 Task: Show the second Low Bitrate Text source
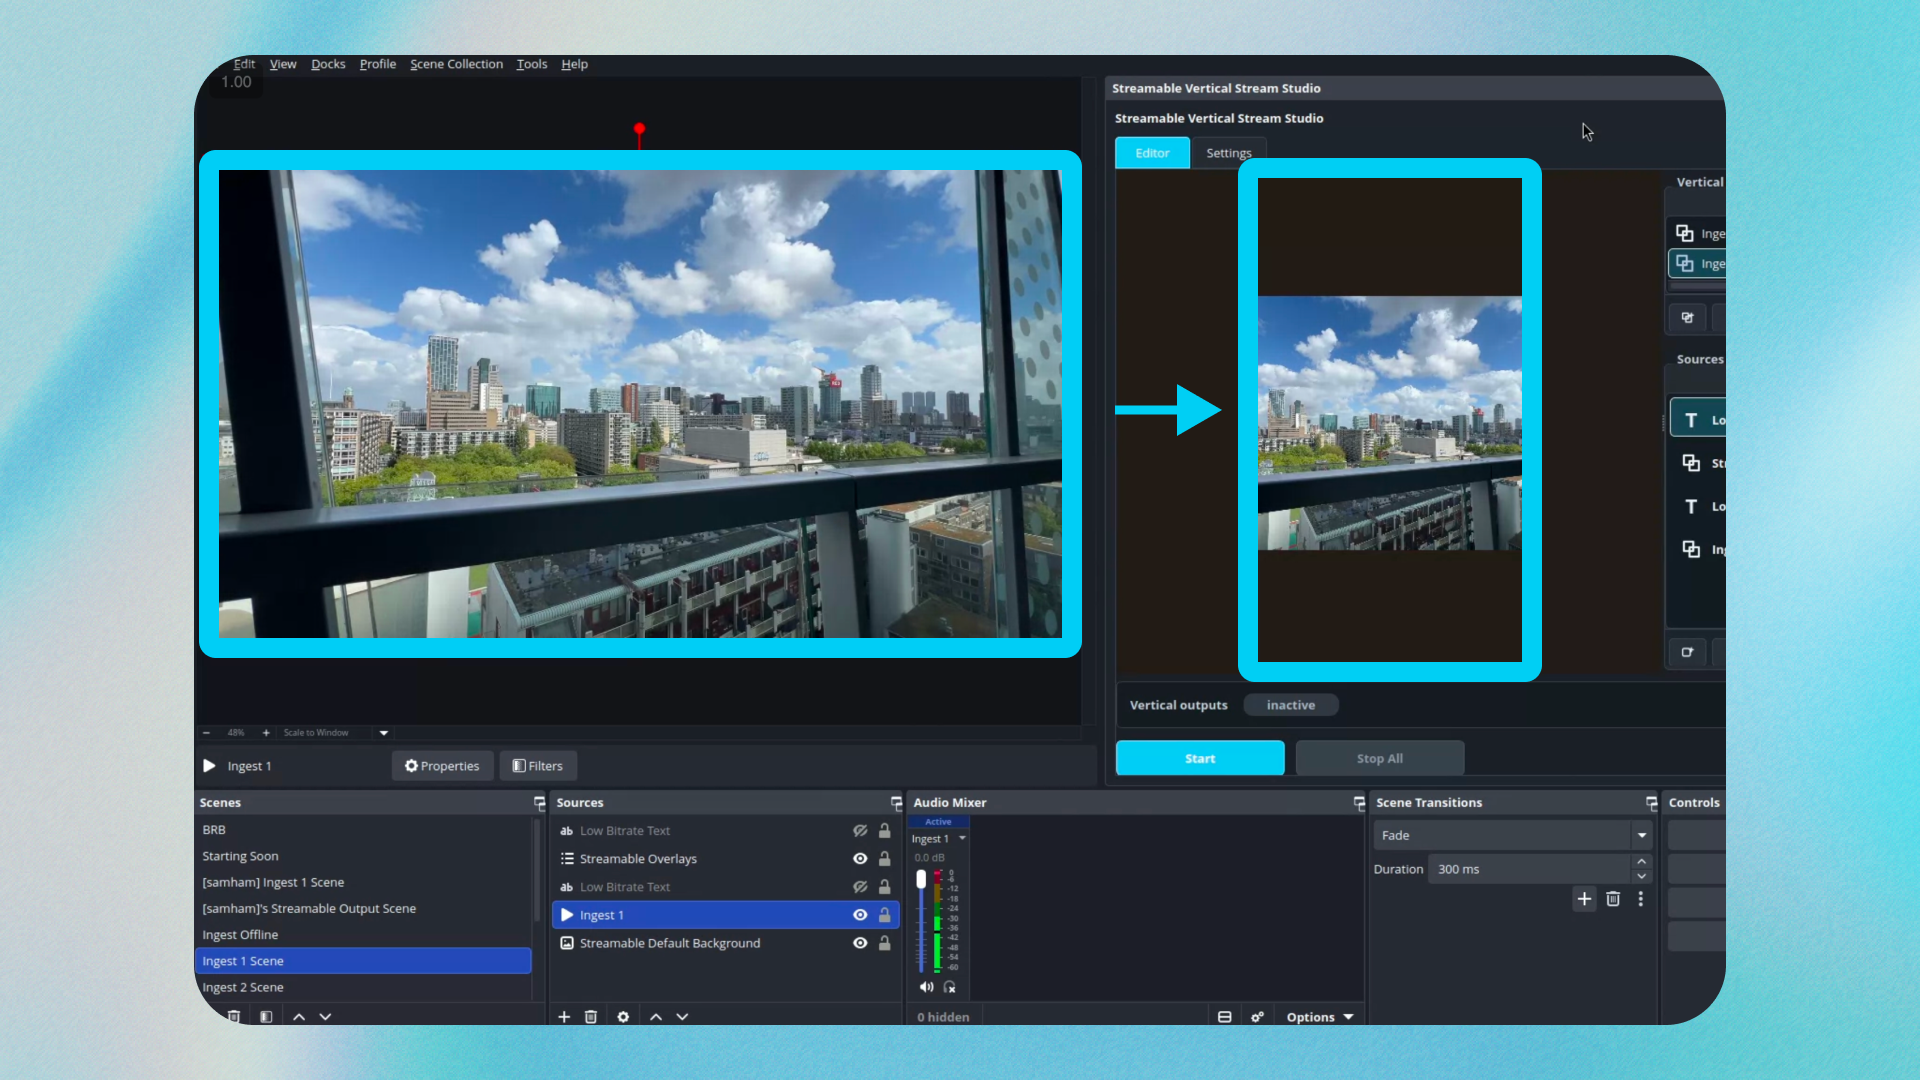pyautogui.click(x=860, y=887)
